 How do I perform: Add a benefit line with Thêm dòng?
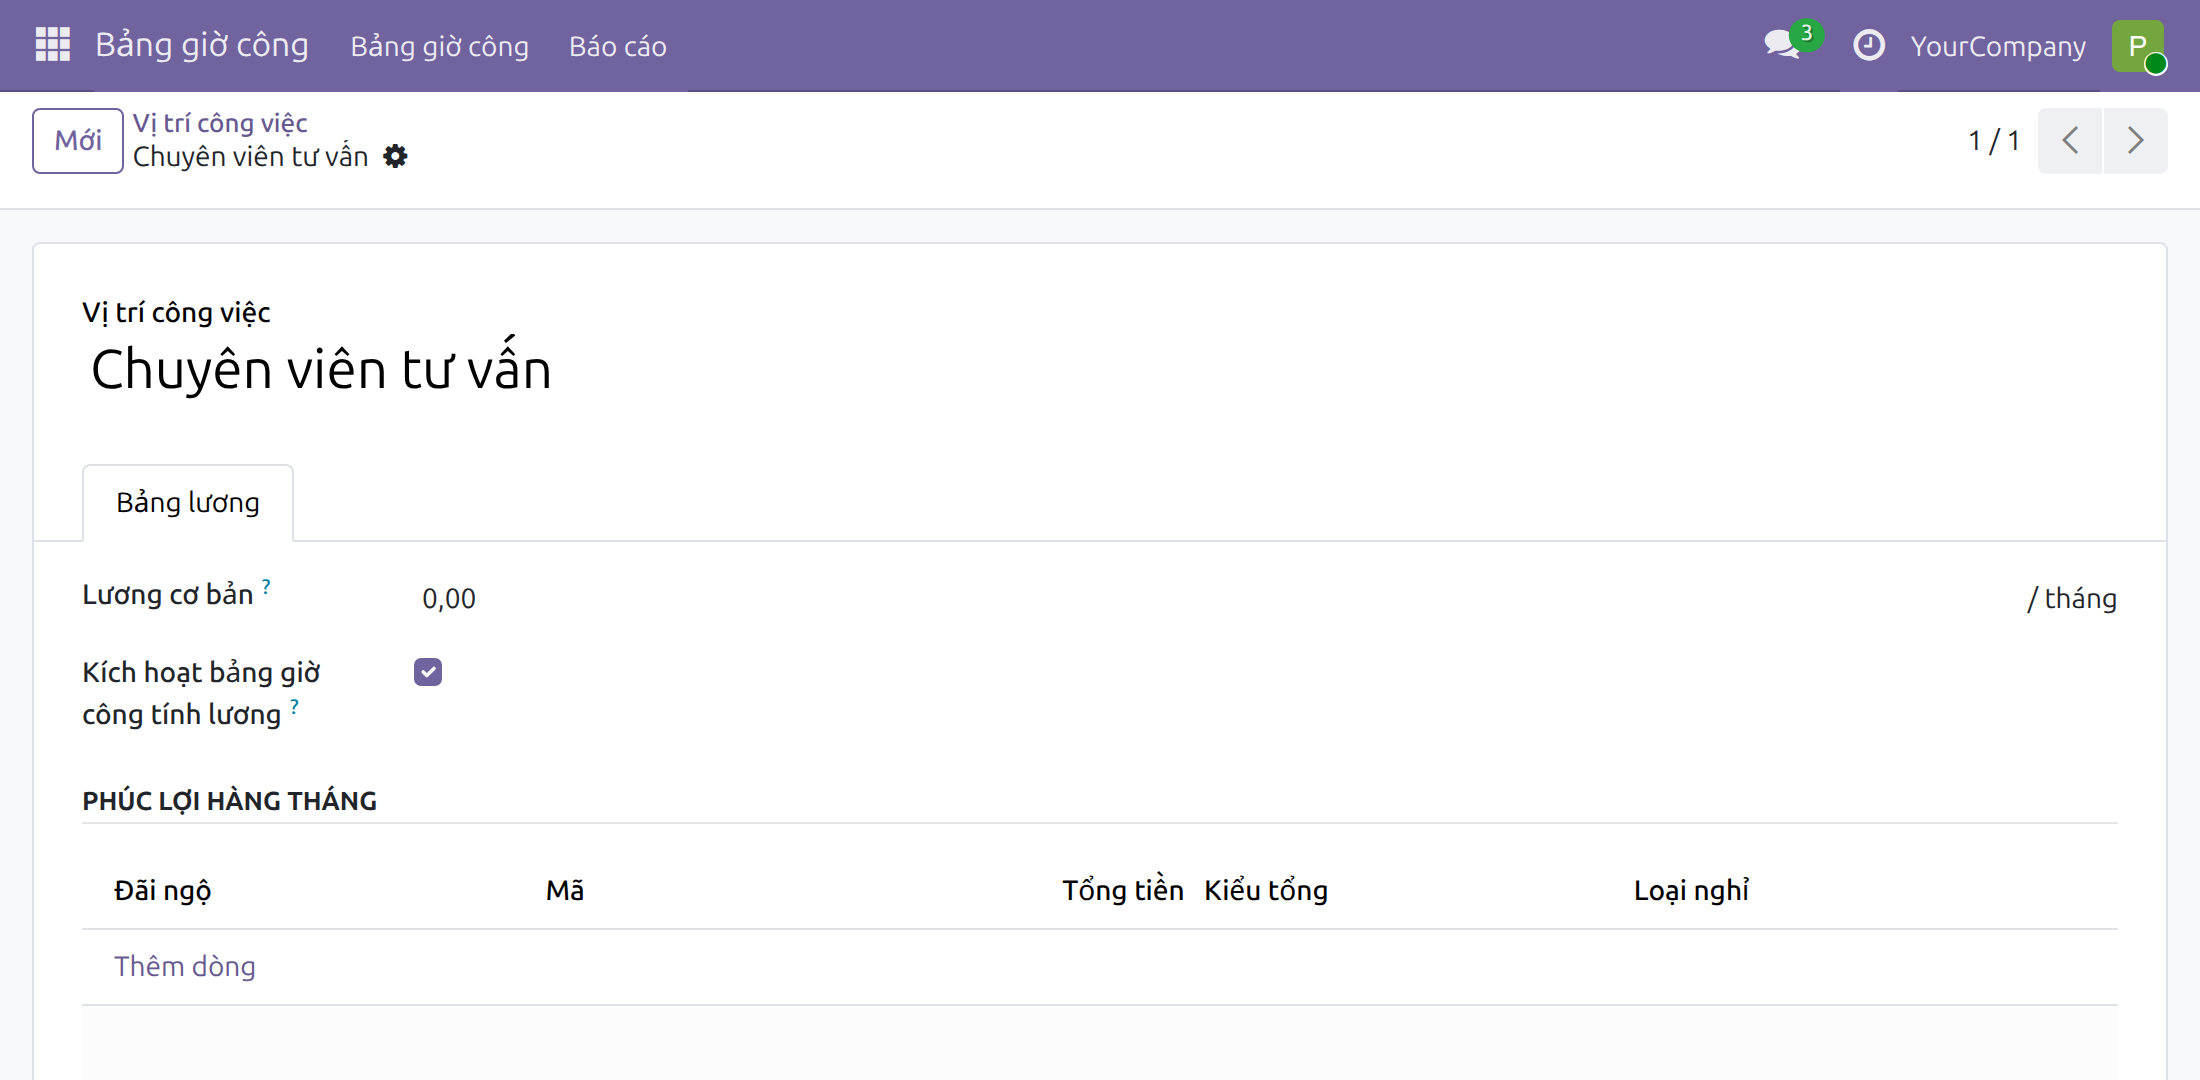coord(185,966)
